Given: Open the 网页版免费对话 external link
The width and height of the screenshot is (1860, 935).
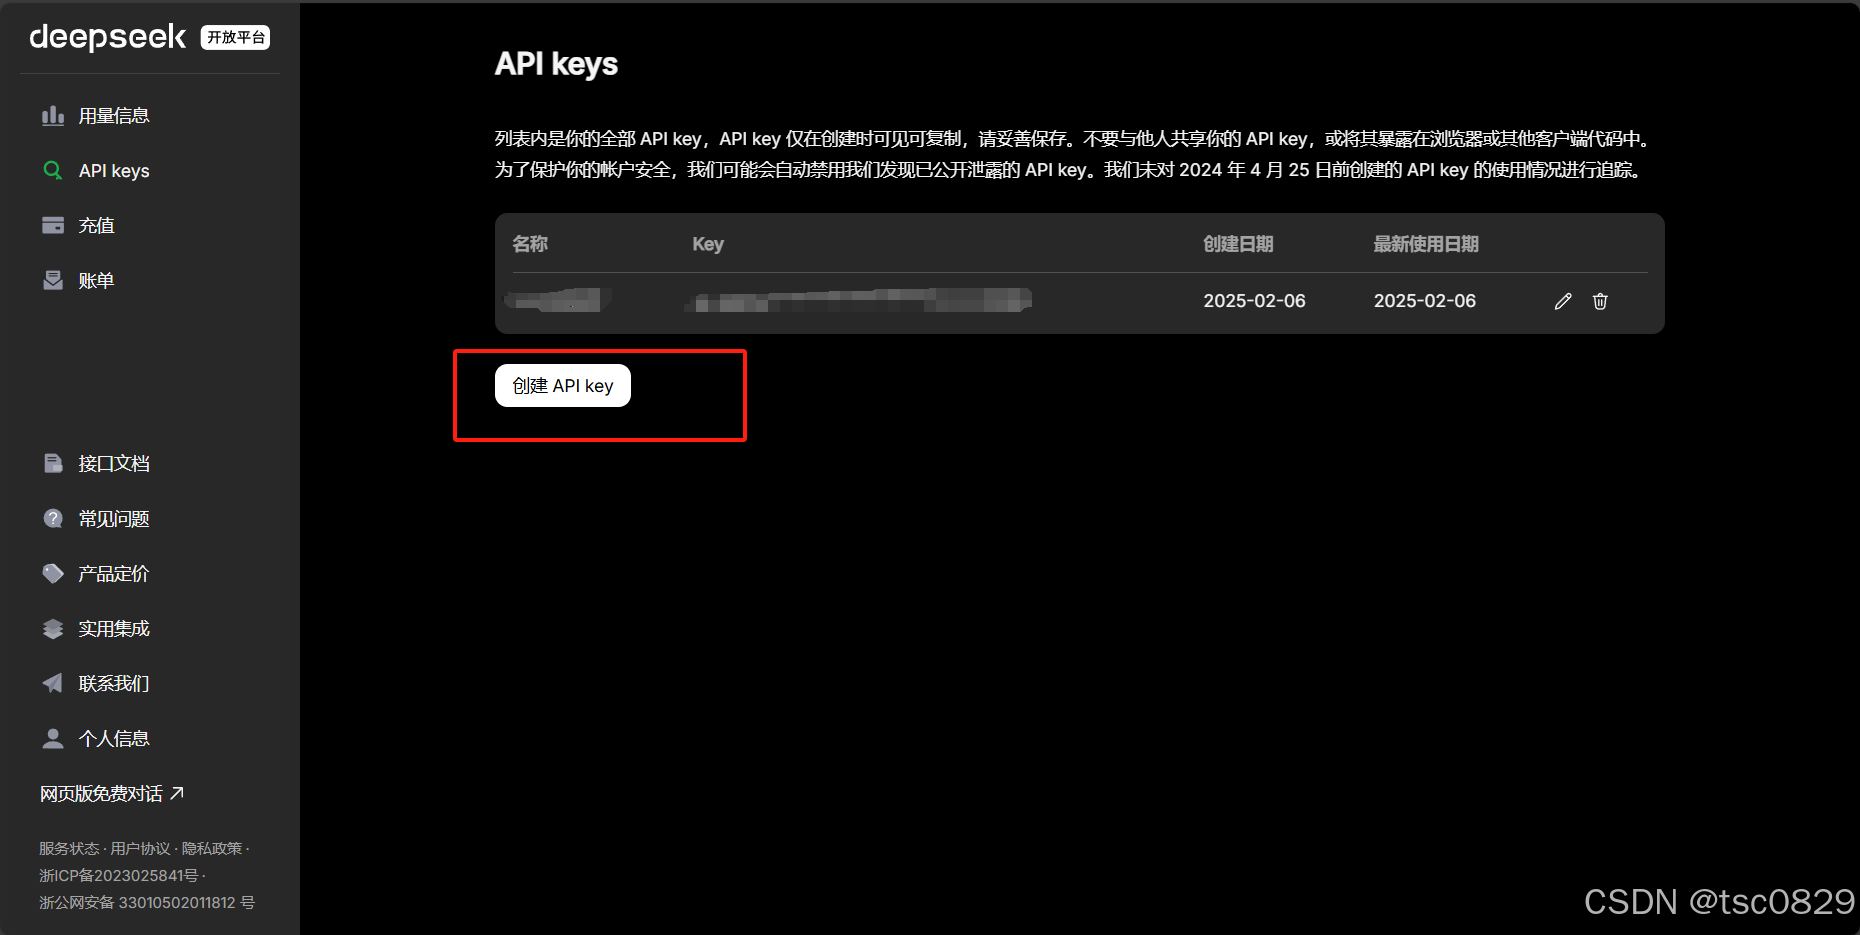Looking at the screenshot, I should [112, 794].
